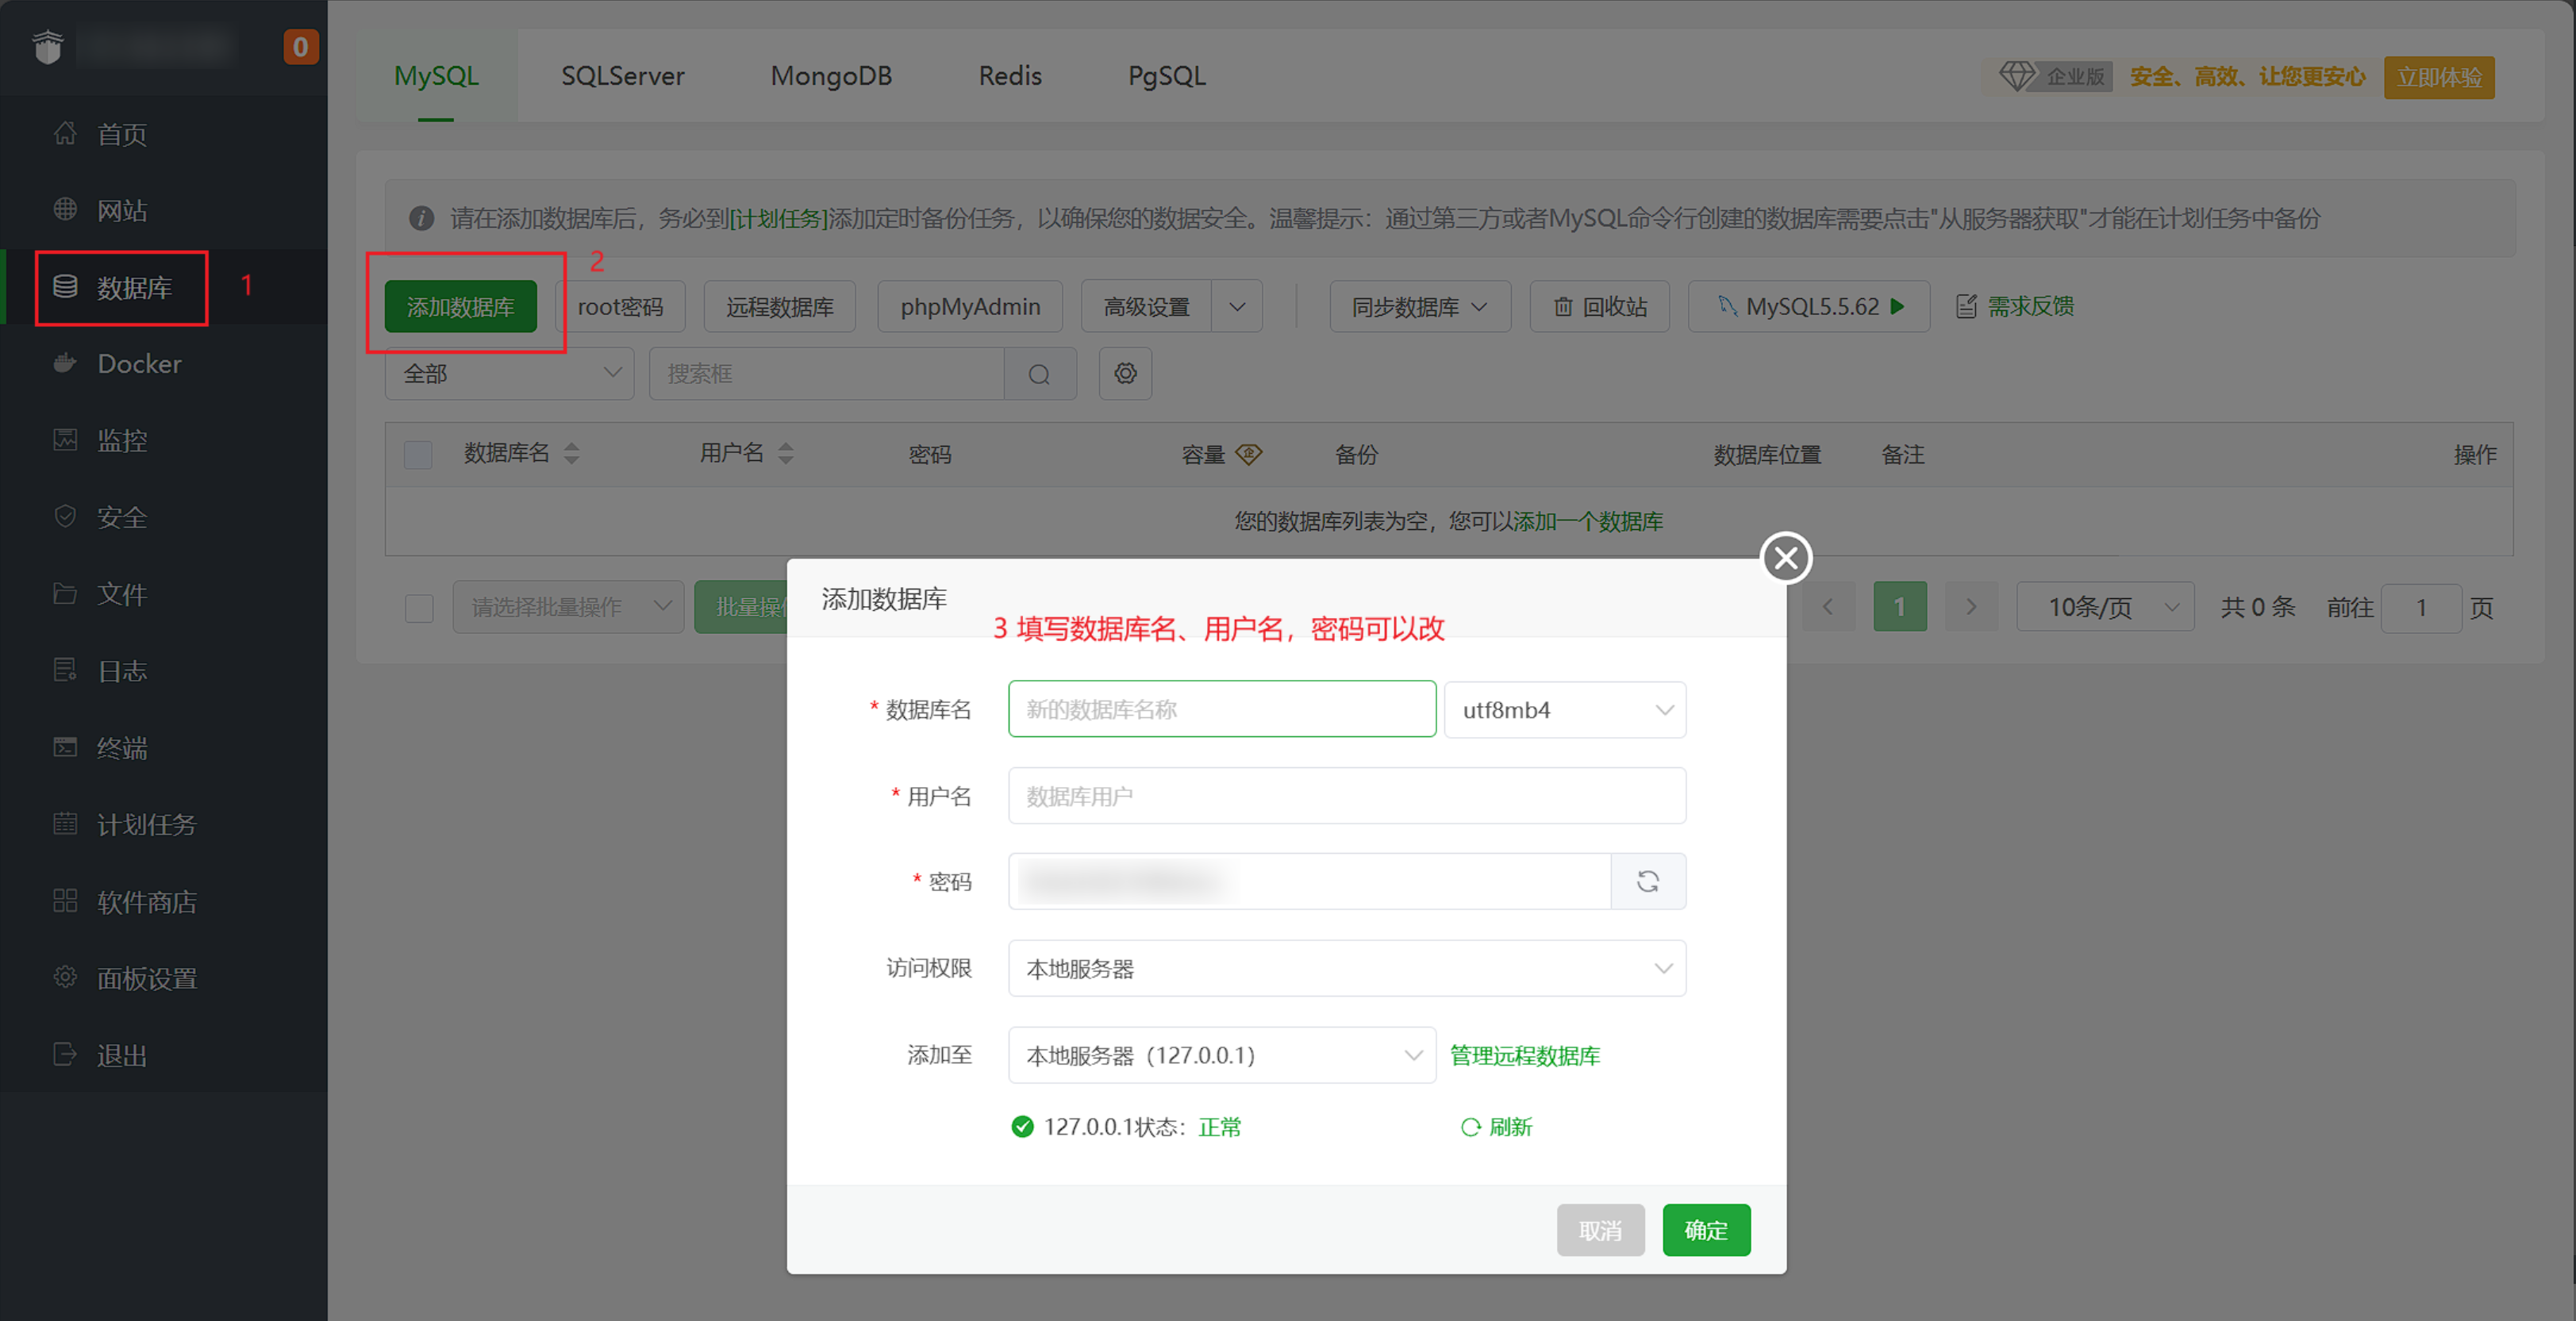Switch to the Redis tab
The image size is (2576, 1321).
(1010, 76)
